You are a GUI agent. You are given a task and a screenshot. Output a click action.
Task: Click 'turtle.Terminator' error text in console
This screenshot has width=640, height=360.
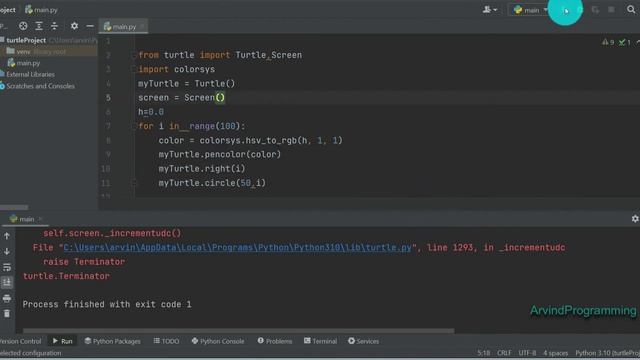pyautogui.click(x=66, y=276)
